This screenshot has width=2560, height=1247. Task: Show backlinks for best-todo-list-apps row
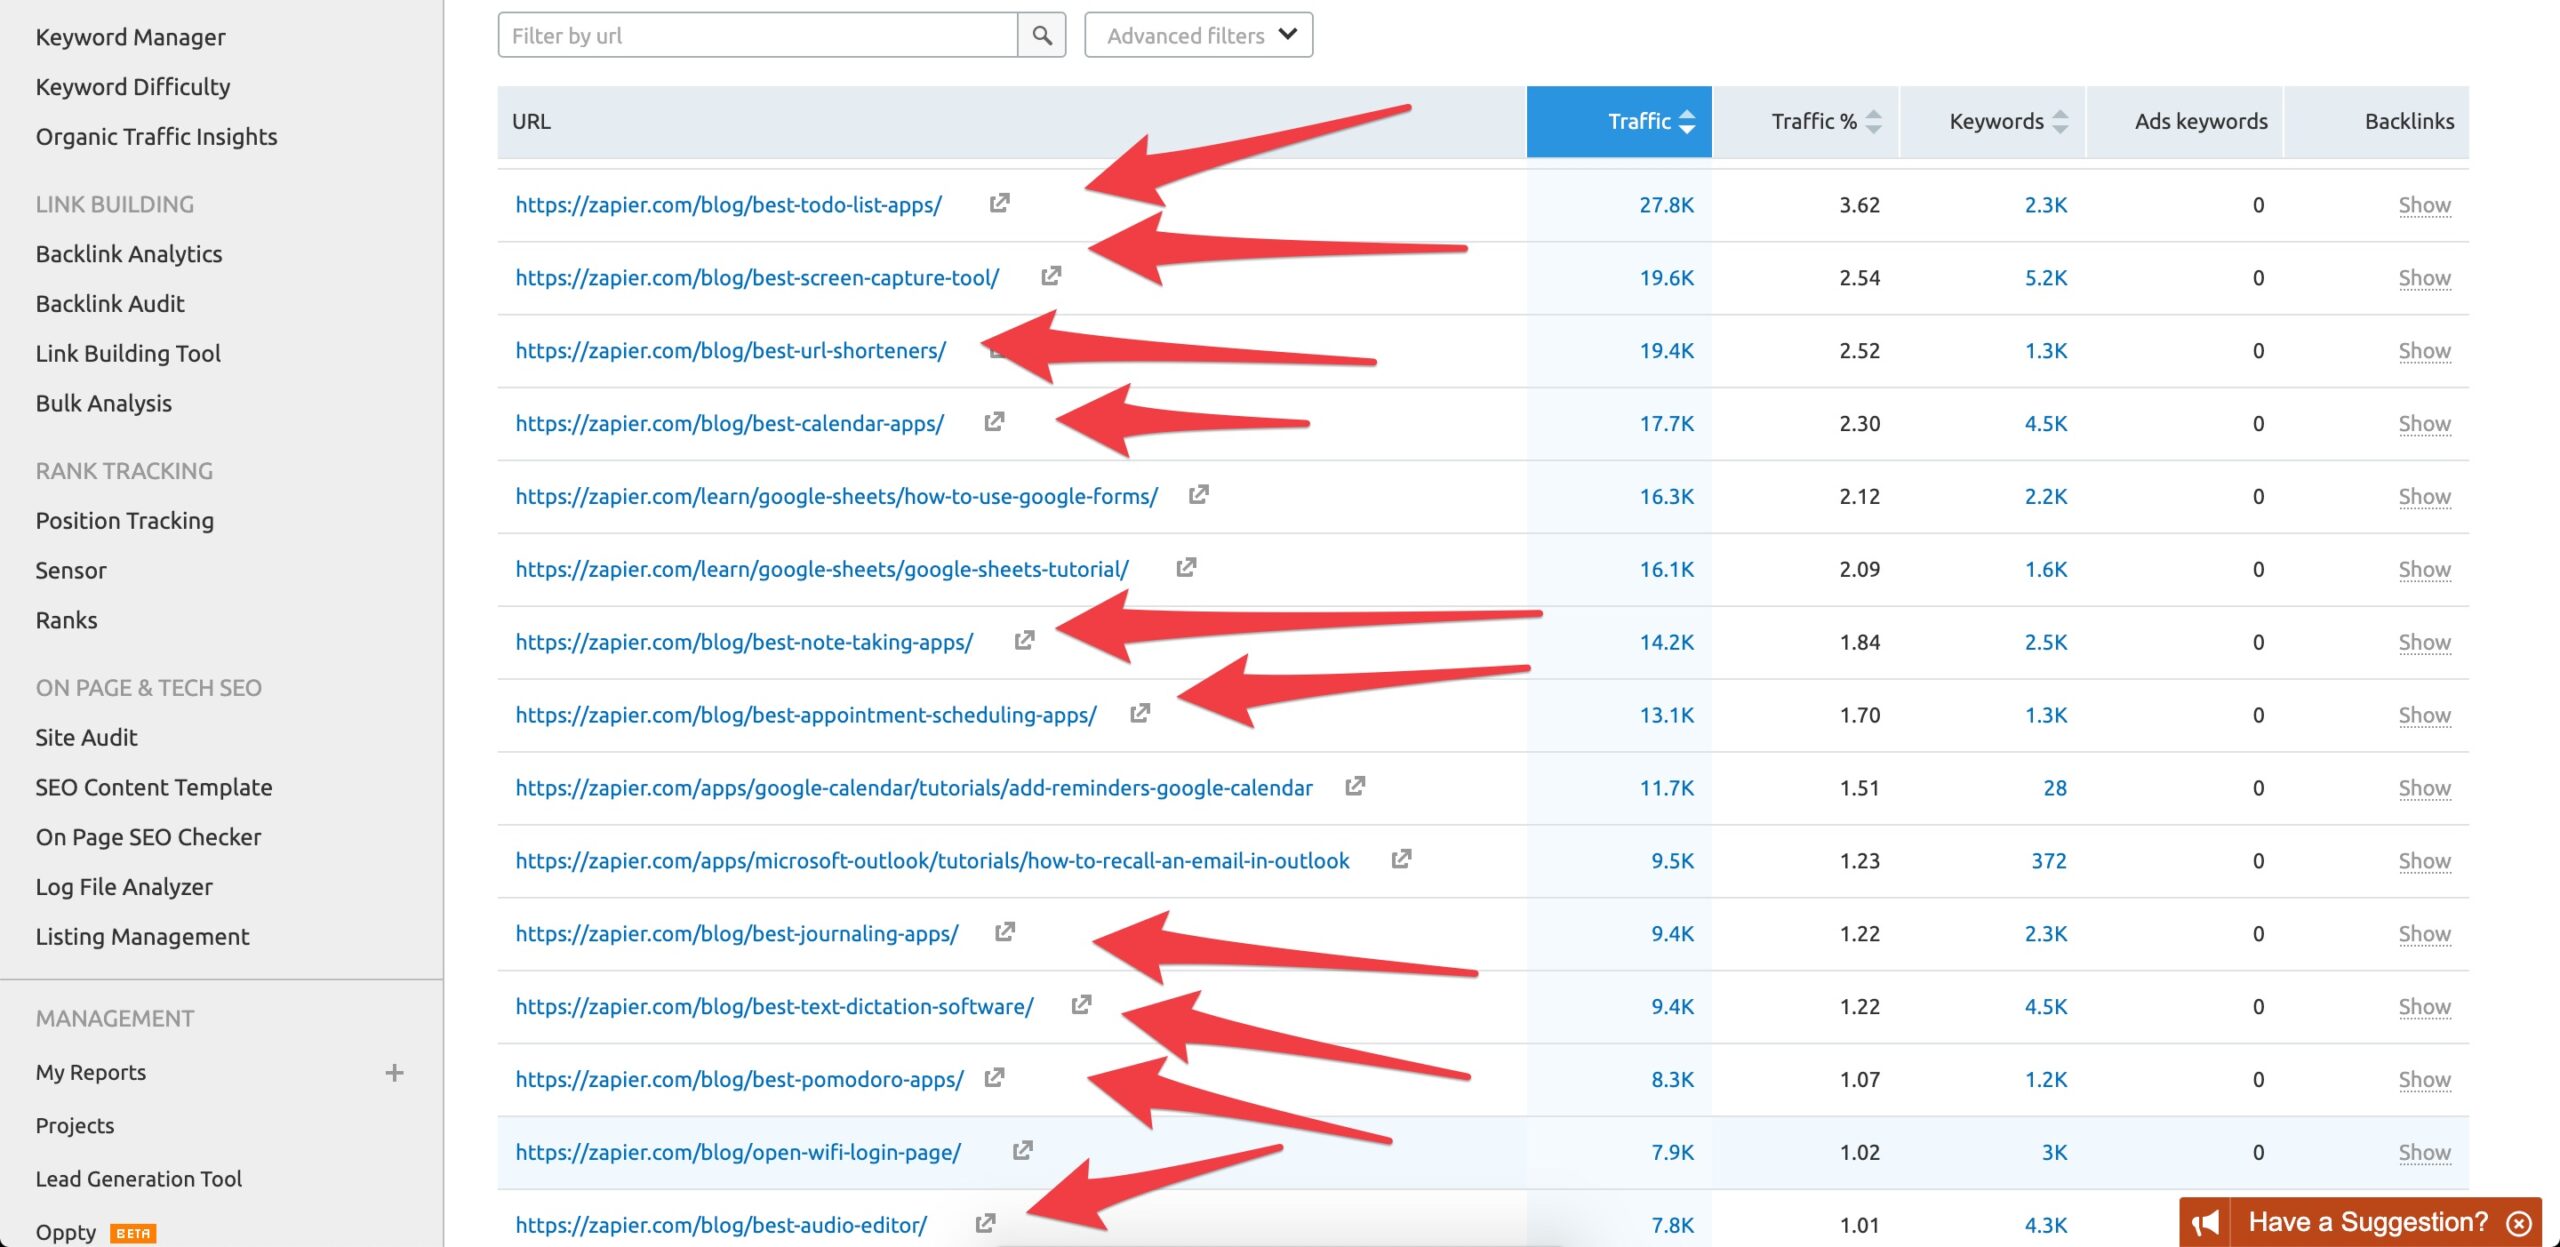(2424, 205)
